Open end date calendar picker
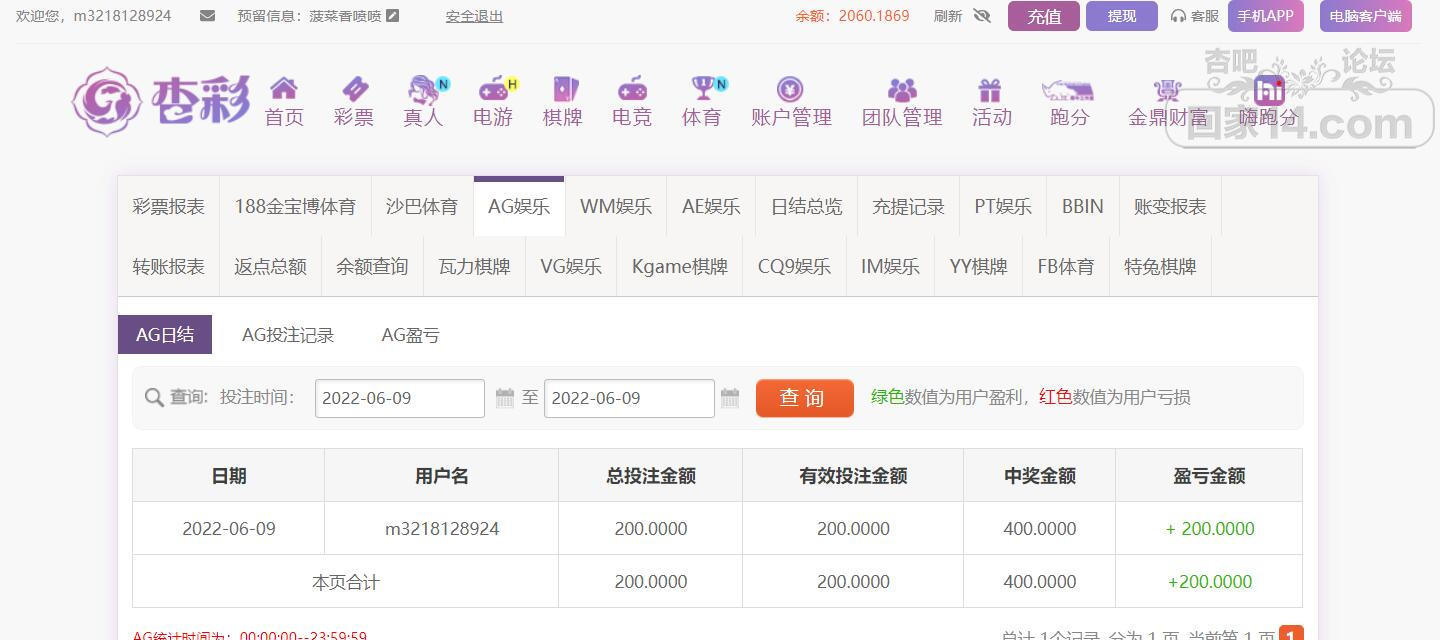The image size is (1440, 640). 730,398
